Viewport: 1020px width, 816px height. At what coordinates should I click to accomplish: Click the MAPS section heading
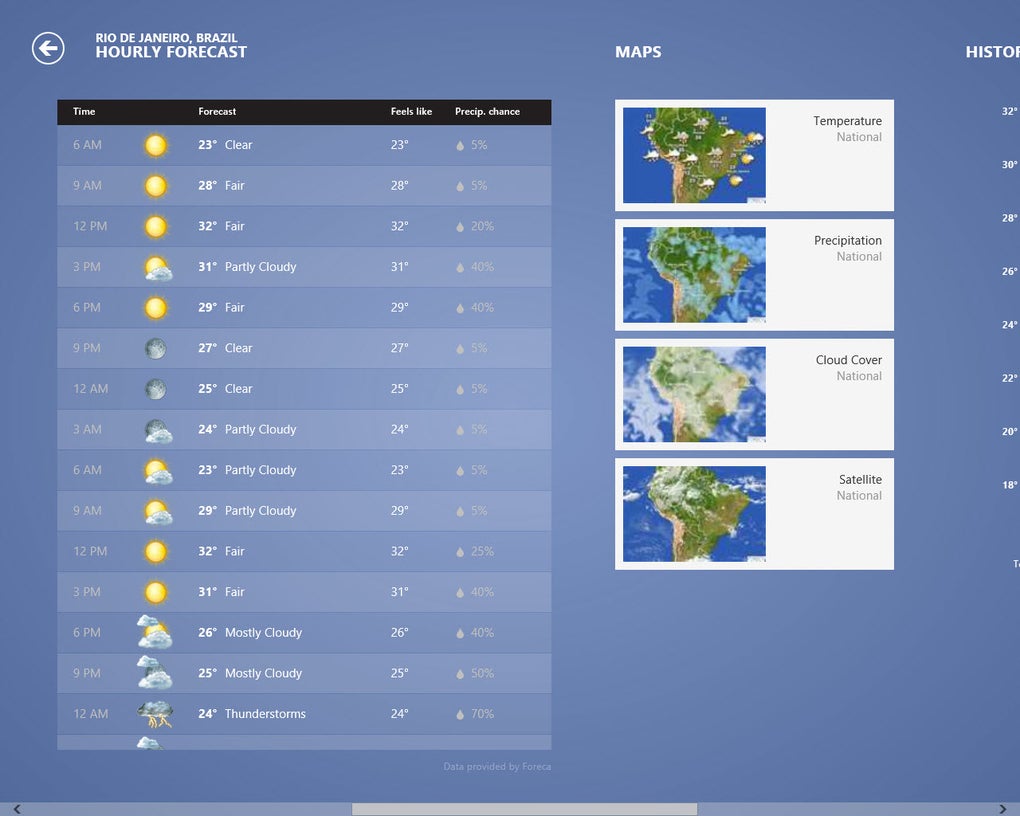pyautogui.click(x=638, y=52)
